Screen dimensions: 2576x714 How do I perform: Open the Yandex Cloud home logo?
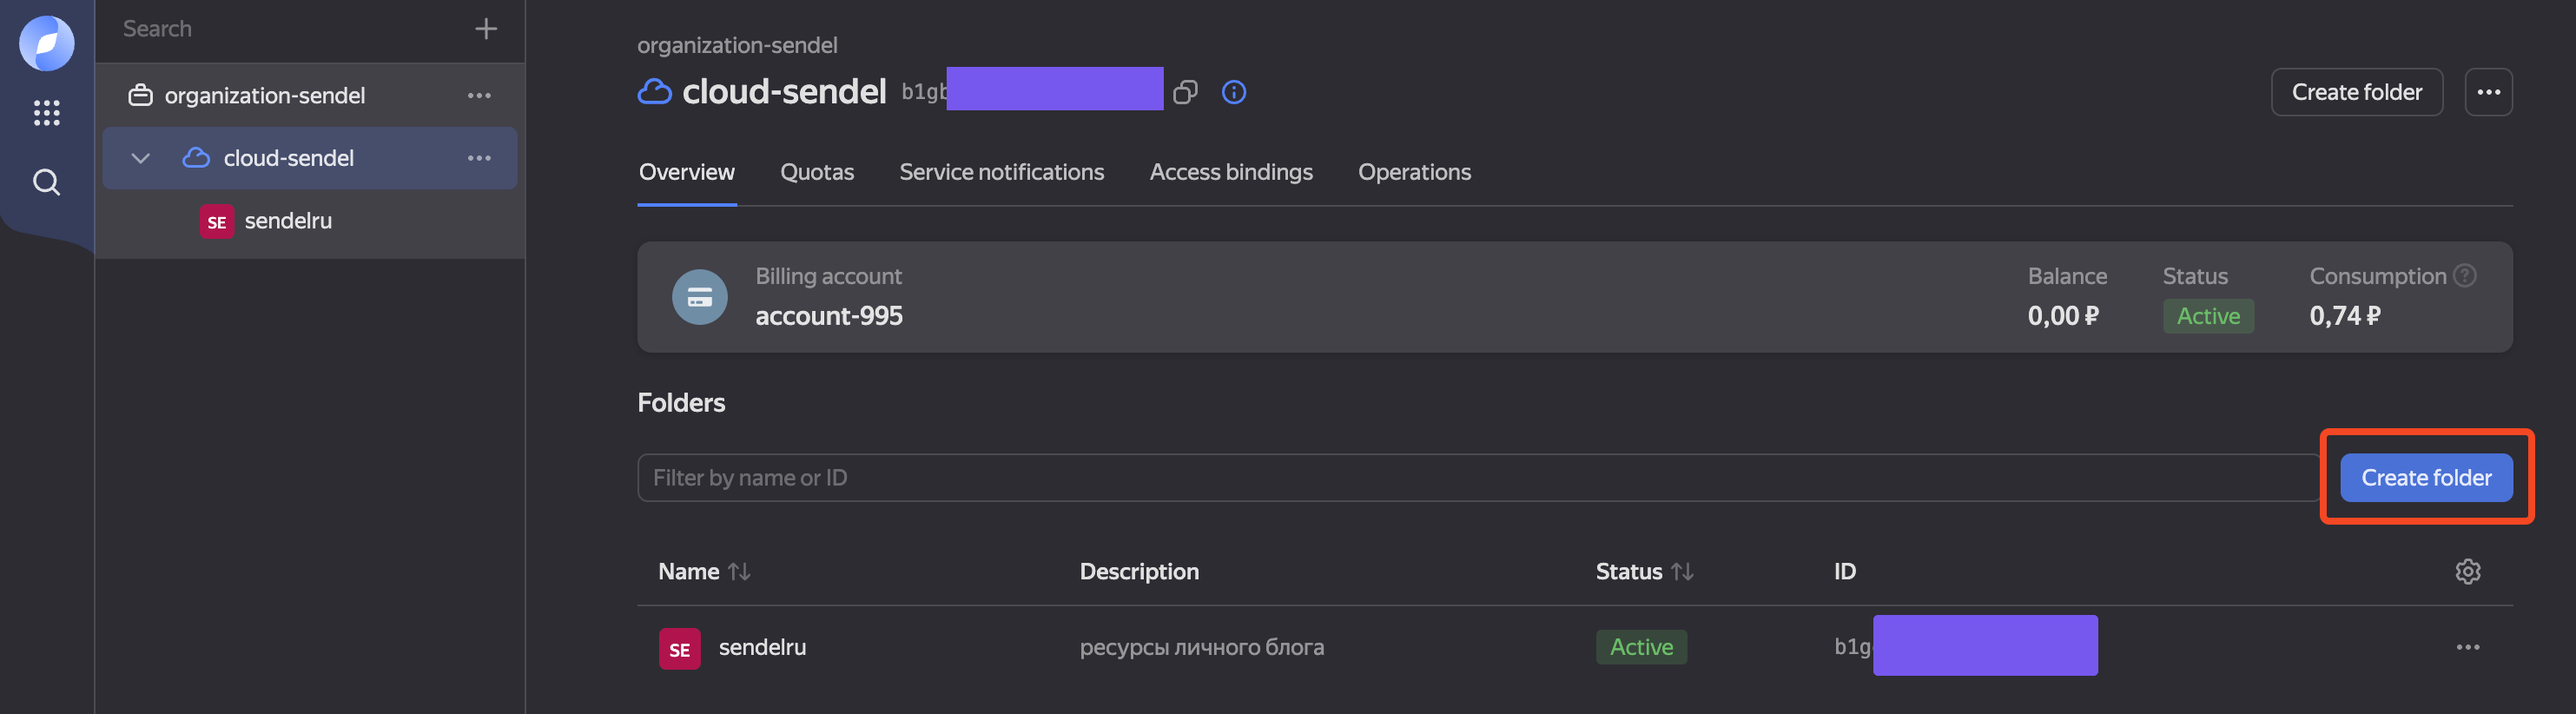46,44
